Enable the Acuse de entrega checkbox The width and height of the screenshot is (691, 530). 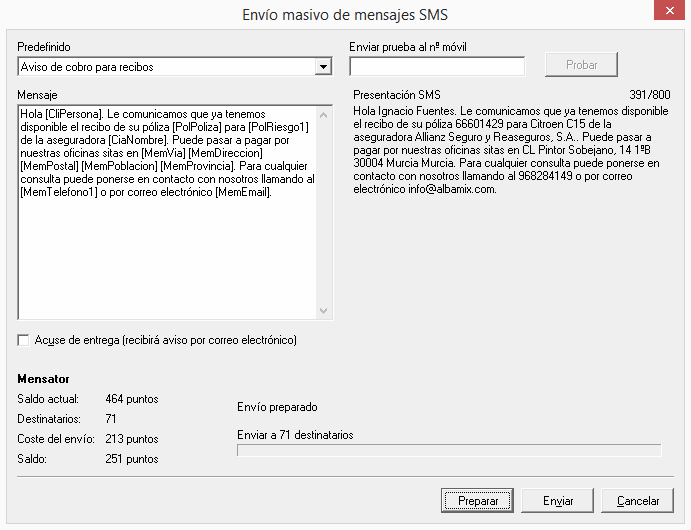[23, 340]
